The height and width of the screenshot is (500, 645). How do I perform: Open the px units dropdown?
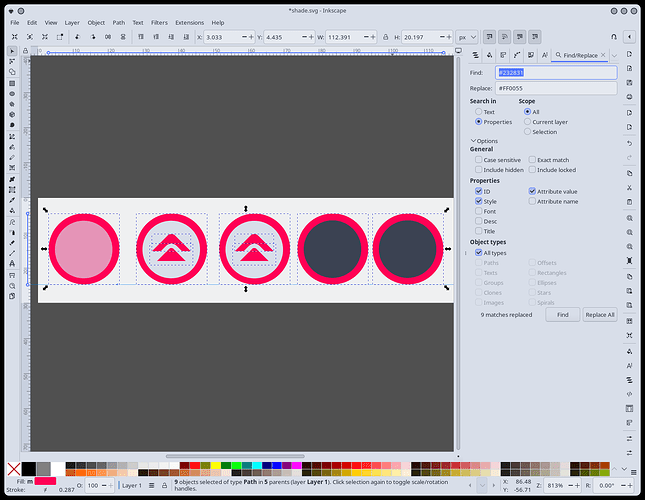[x=465, y=37]
